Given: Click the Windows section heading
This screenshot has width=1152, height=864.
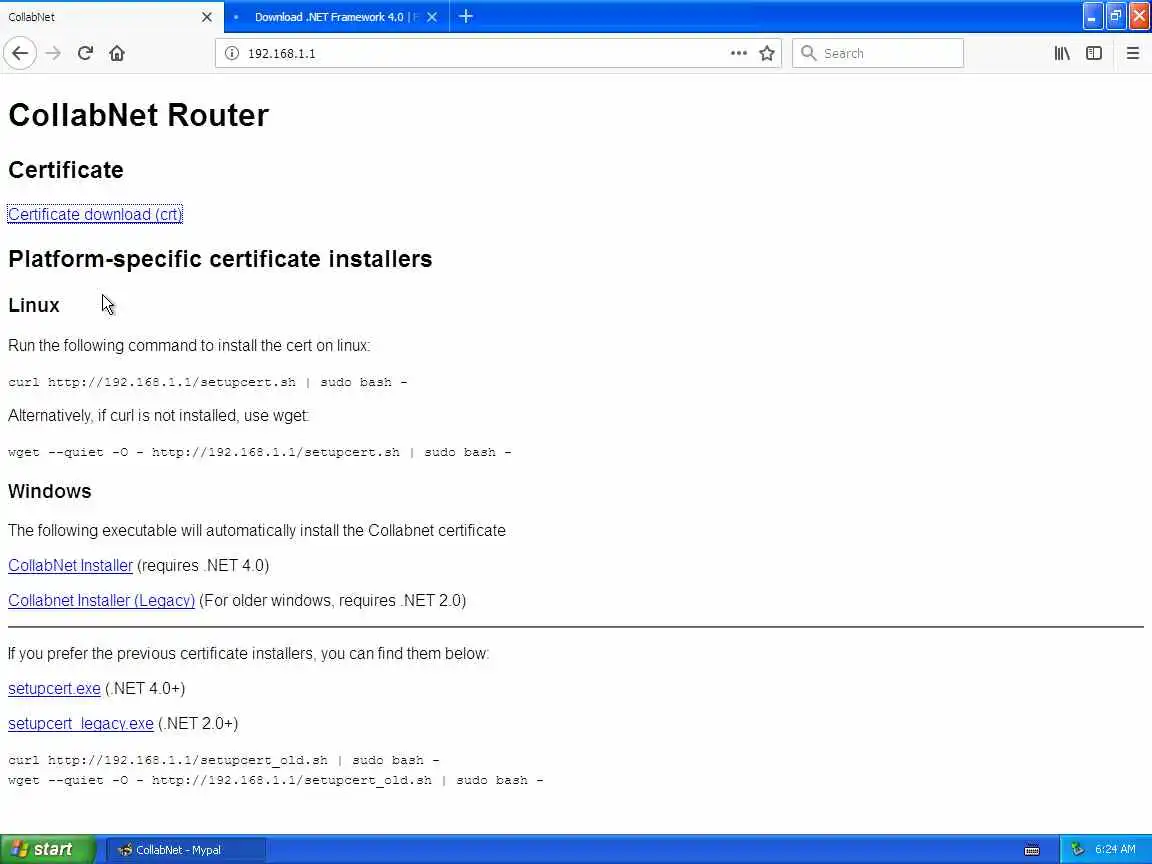Looking at the screenshot, I should pyautogui.click(x=50, y=491).
